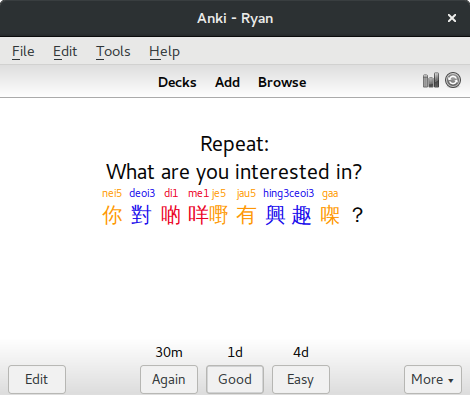This screenshot has height=395, width=470.
Task: Click the orange character 有
Action: coord(246,215)
